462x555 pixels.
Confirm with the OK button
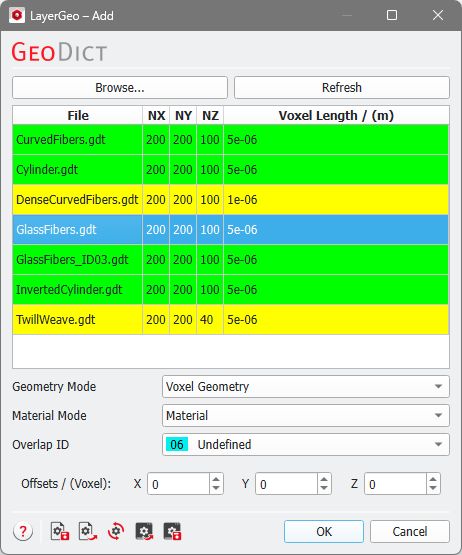coord(324,531)
